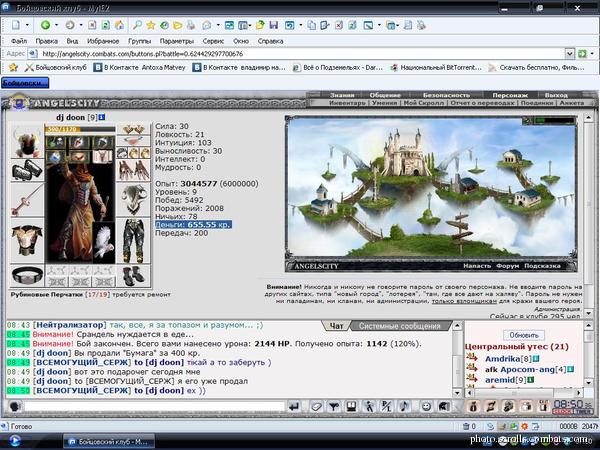The image size is (600, 450).
Task: Click the eraser clear-chat icon
Action: click(x=316, y=406)
